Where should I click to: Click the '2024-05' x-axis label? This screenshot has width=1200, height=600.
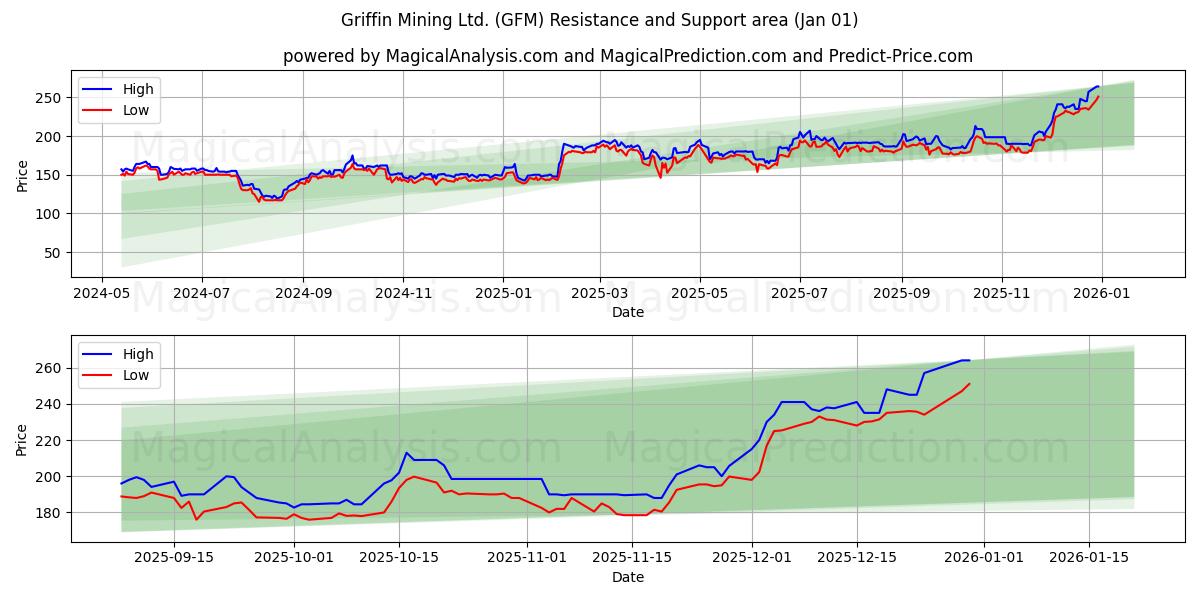101,295
